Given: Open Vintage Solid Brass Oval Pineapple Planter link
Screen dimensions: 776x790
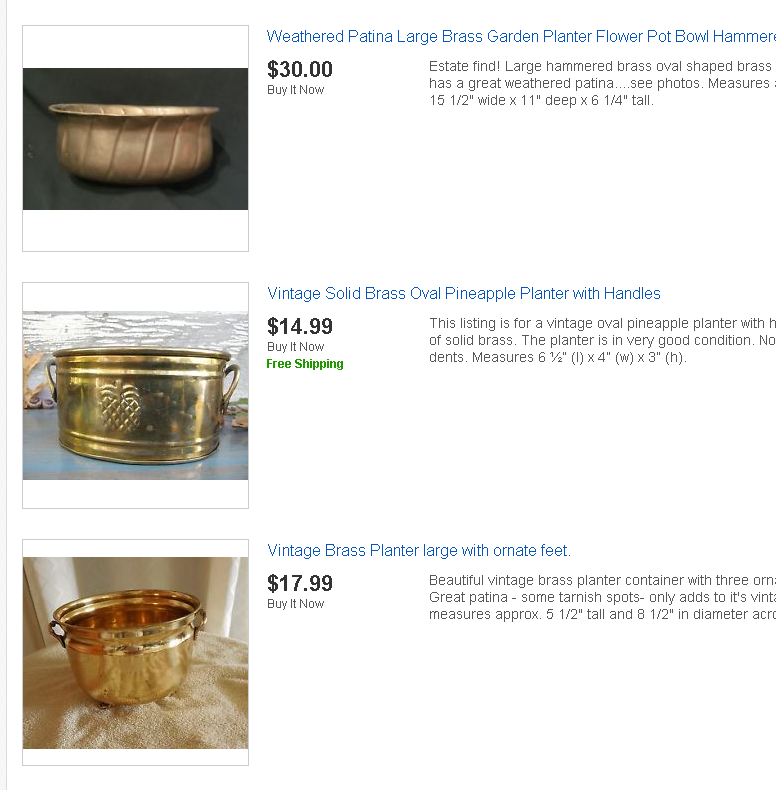Looking at the screenshot, I should click(x=464, y=293).
